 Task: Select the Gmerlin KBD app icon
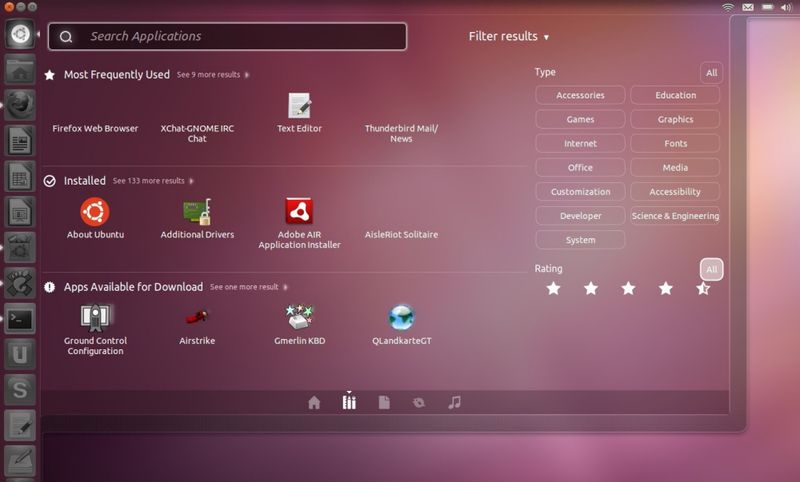[x=299, y=317]
